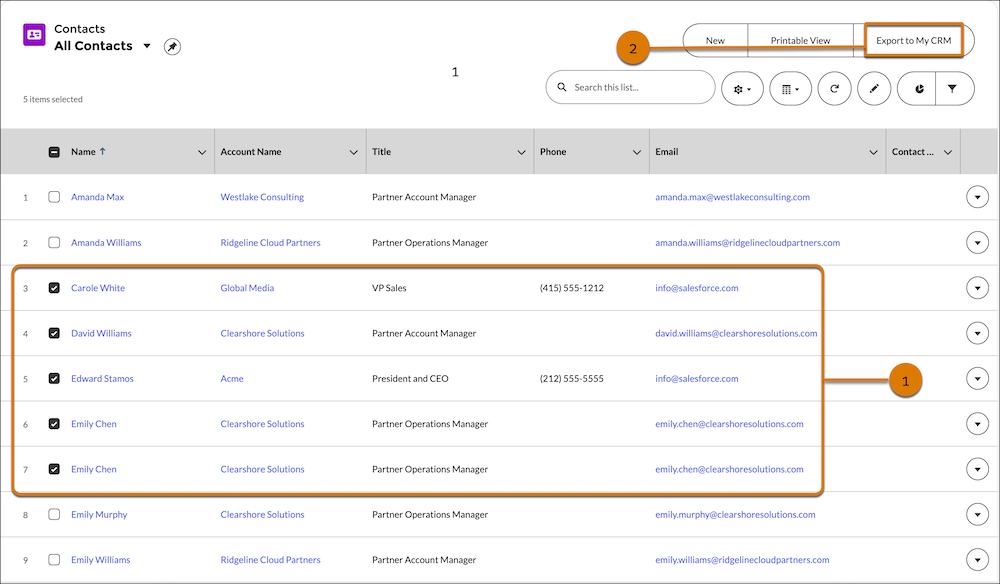This screenshot has height=584, width=1000.
Task: Check the Amanda Williams row checkbox
Action: pyautogui.click(x=54, y=242)
